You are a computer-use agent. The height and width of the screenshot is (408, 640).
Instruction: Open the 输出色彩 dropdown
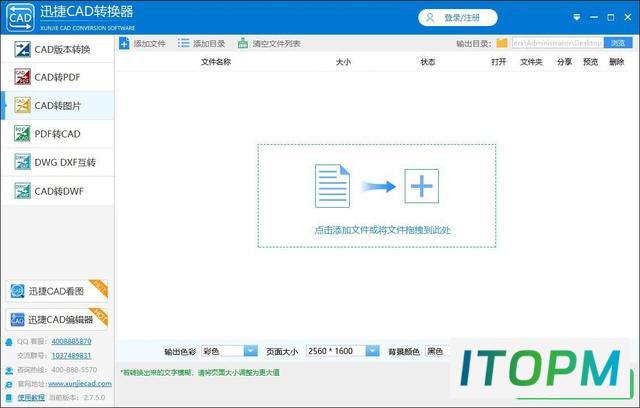point(229,351)
